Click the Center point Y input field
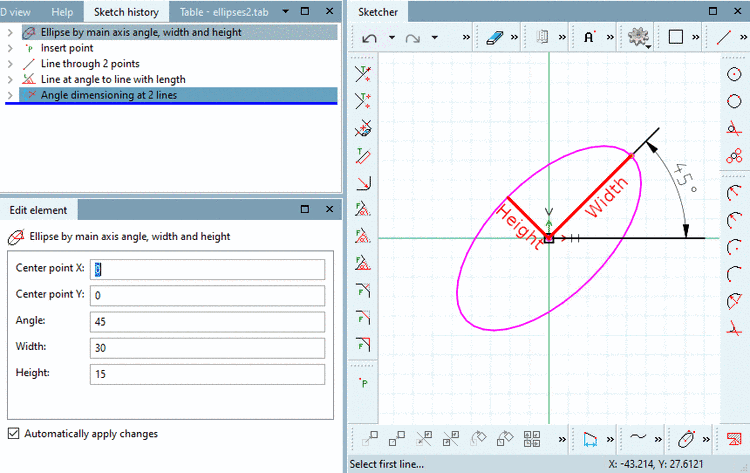The width and height of the screenshot is (750, 473). [x=207, y=296]
